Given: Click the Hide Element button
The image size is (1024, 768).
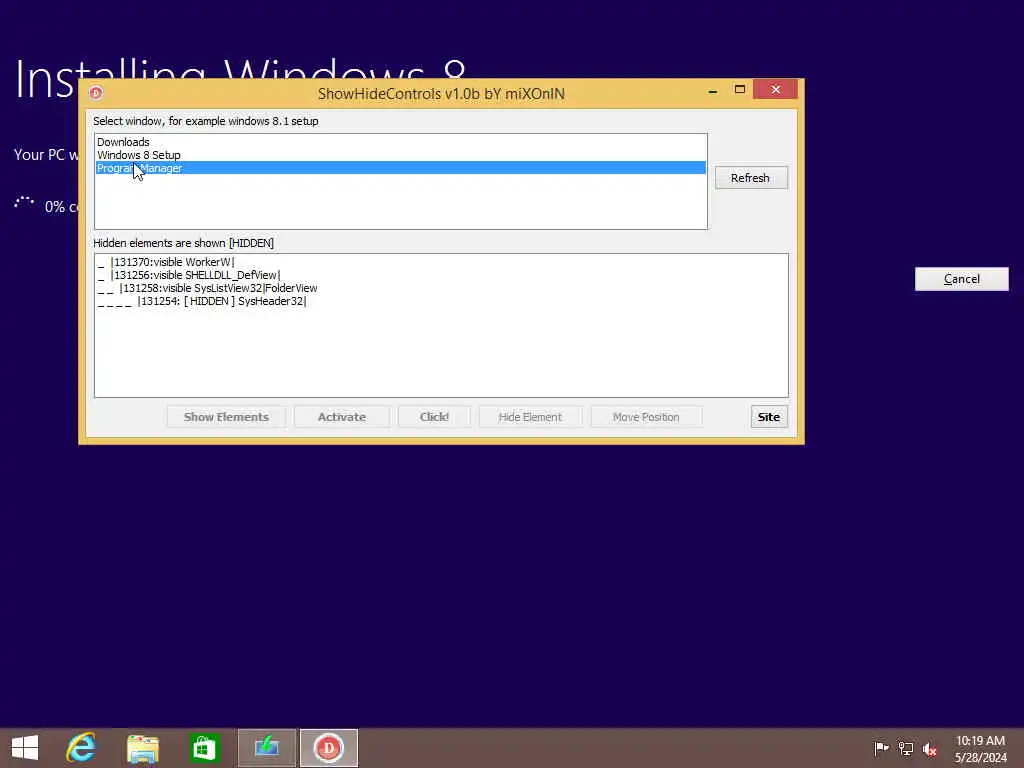Looking at the screenshot, I should point(530,417).
